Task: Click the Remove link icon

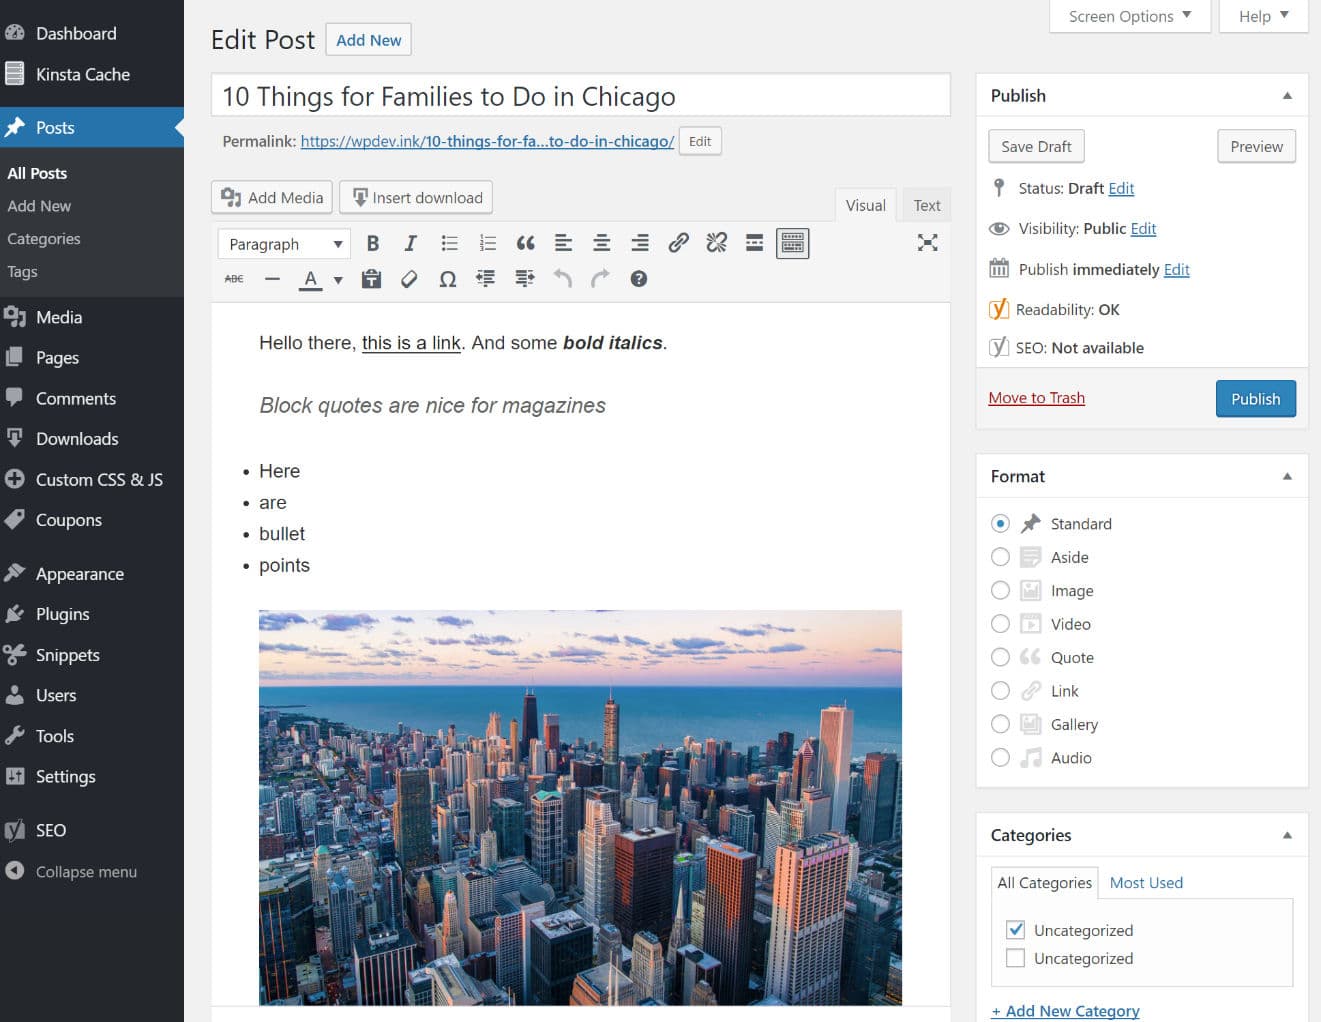Action: tap(717, 242)
